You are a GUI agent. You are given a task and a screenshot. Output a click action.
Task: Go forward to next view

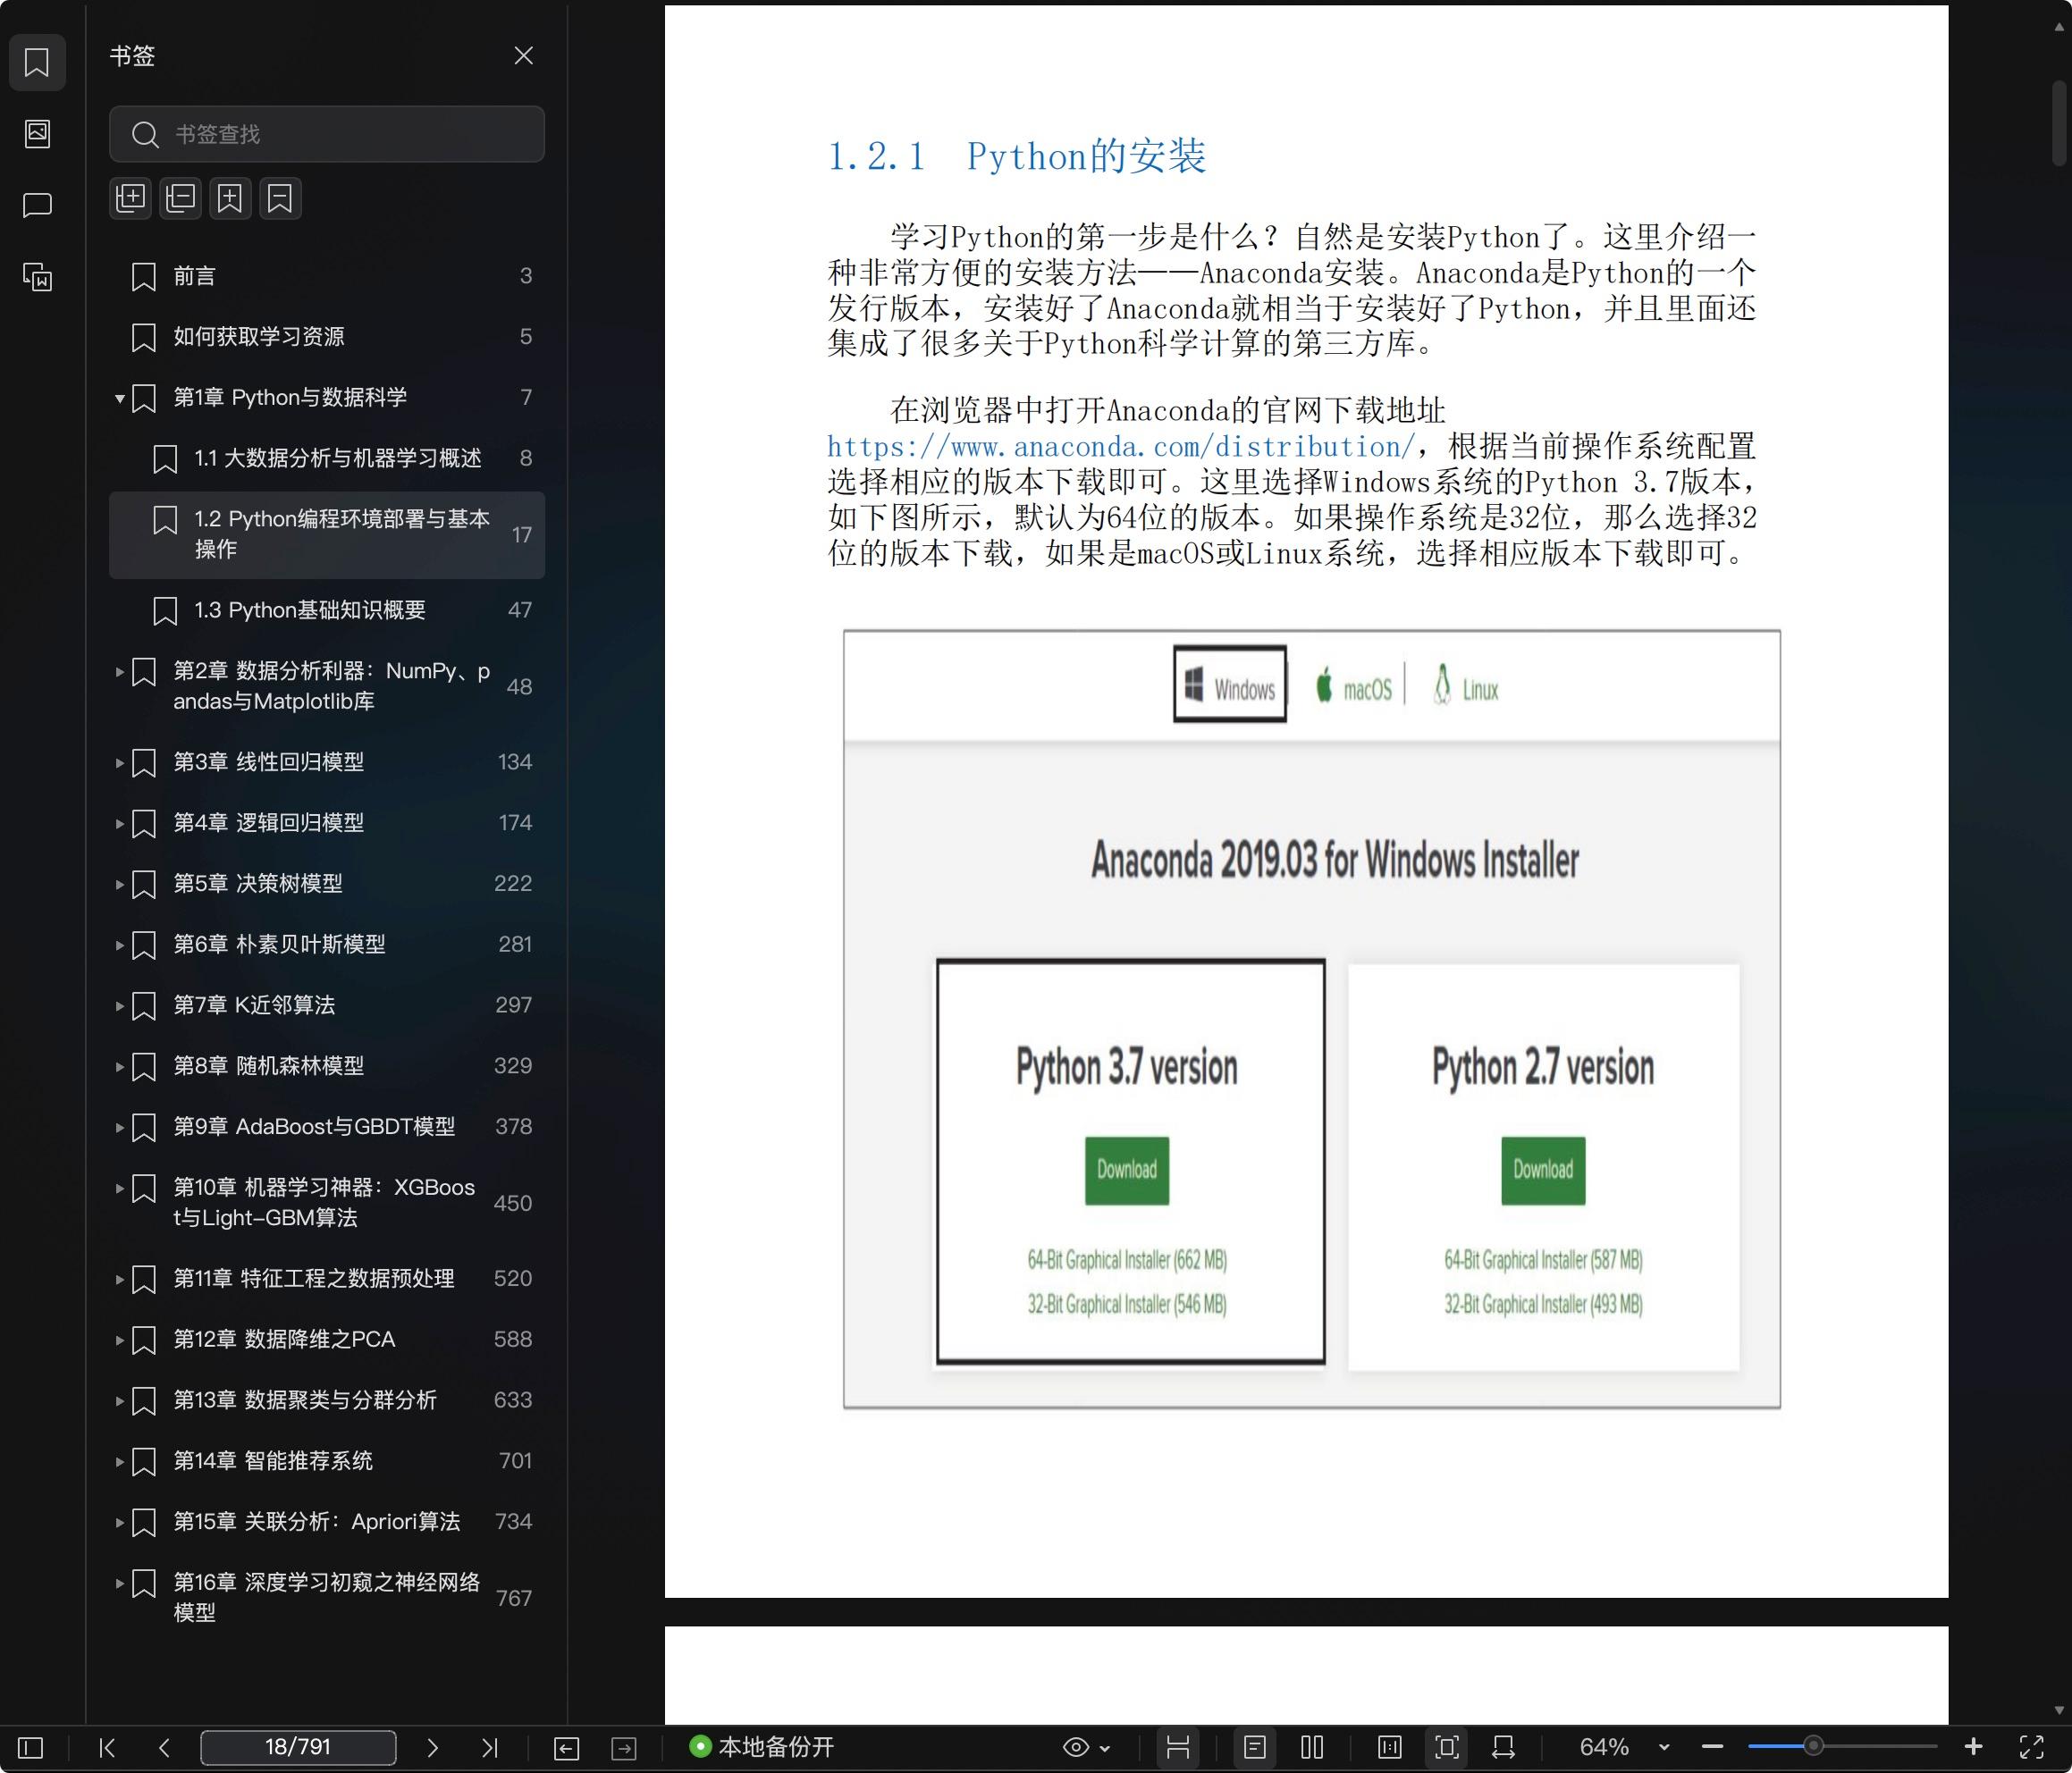pyautogui.click(x=624, y=1747)
